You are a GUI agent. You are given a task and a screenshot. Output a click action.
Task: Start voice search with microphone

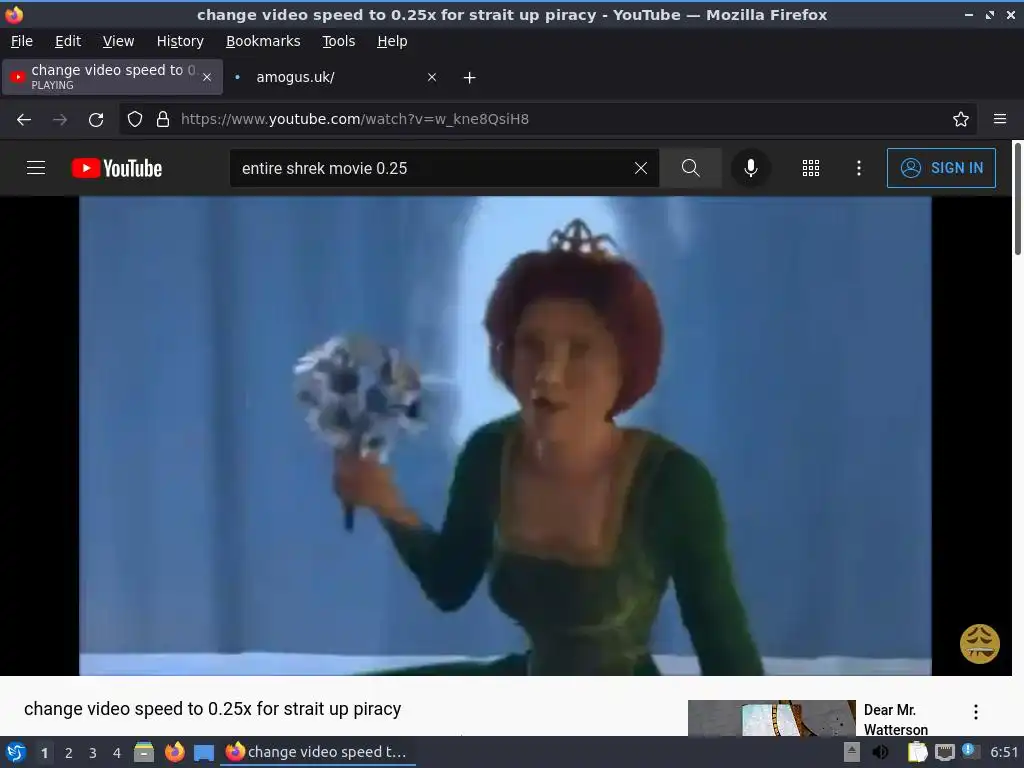751,168
